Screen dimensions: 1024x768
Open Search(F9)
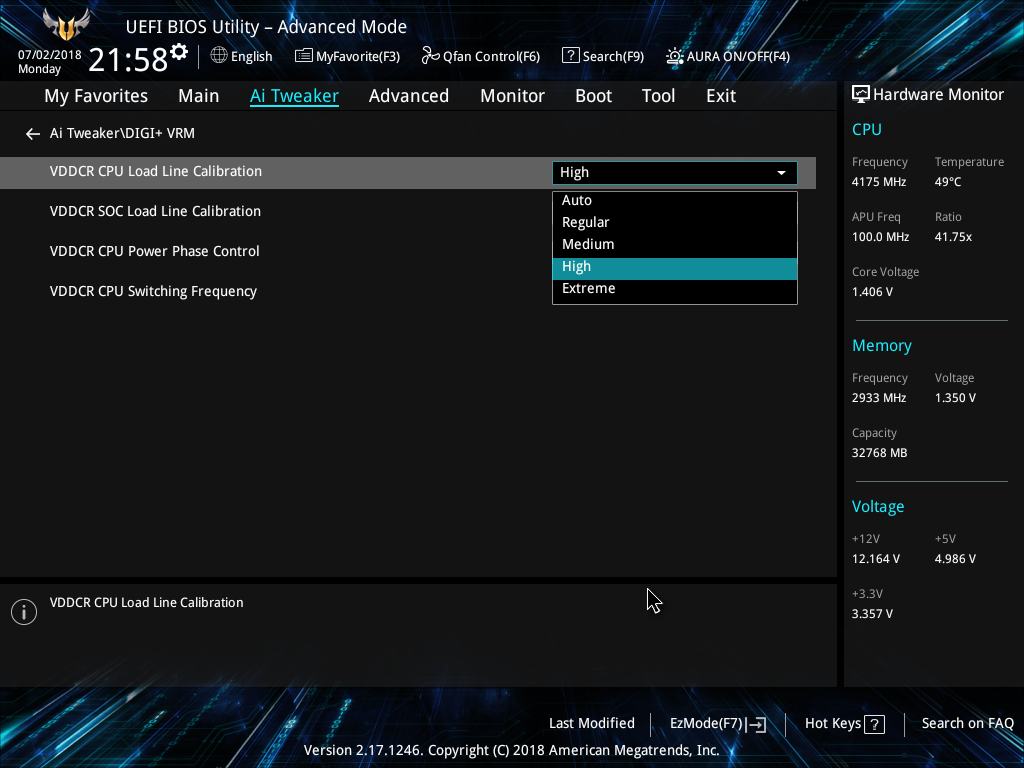[x=603, y=56]
